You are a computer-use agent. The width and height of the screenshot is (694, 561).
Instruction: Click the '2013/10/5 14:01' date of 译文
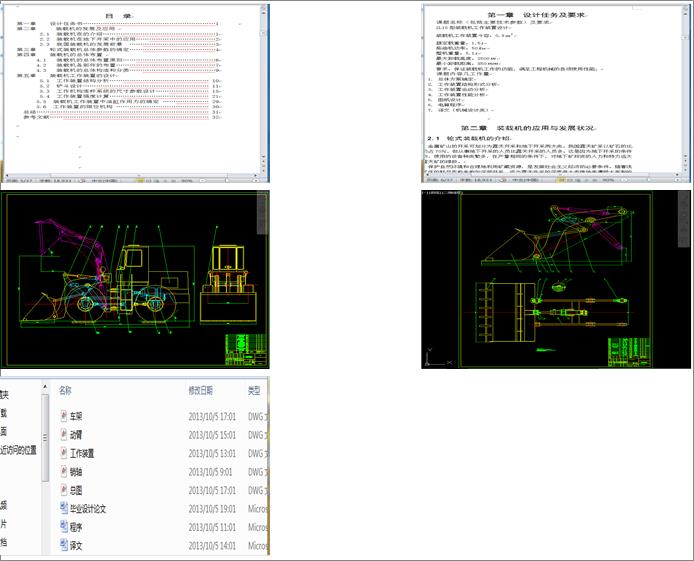point(212,546)
